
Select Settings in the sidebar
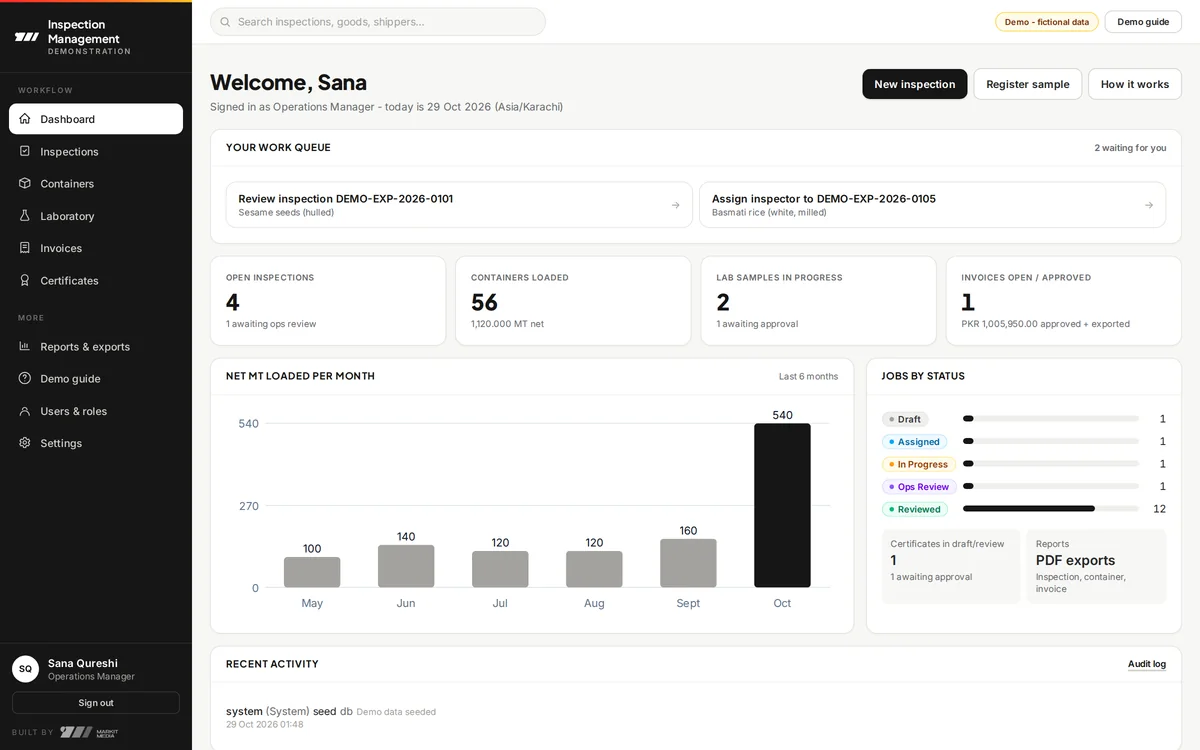tap(96, 443)
